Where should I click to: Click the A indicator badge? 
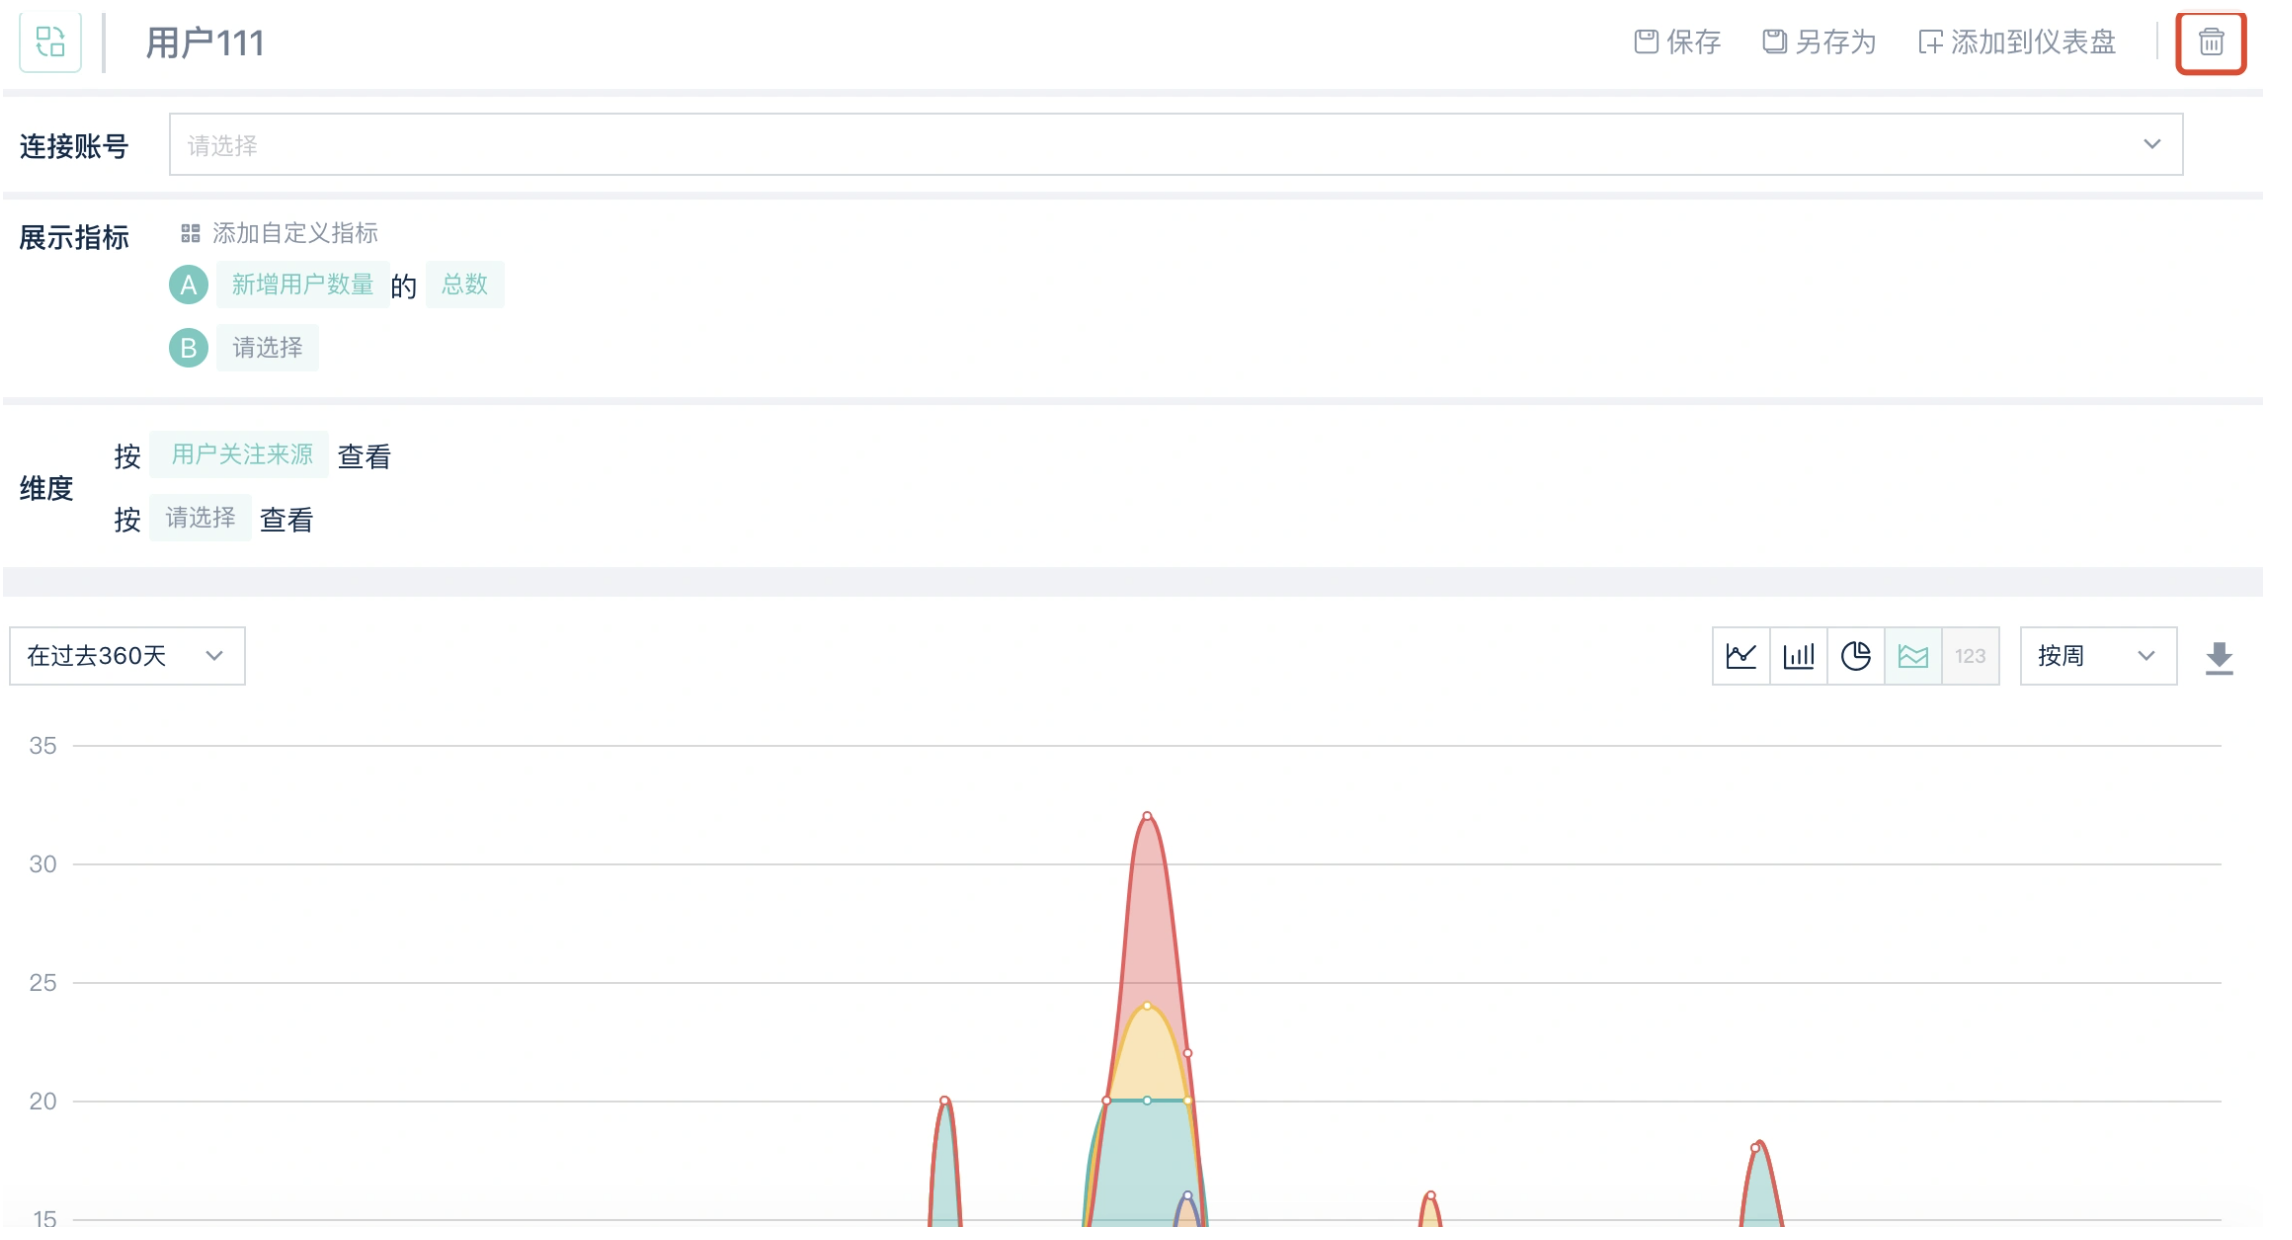click(189, 286)
